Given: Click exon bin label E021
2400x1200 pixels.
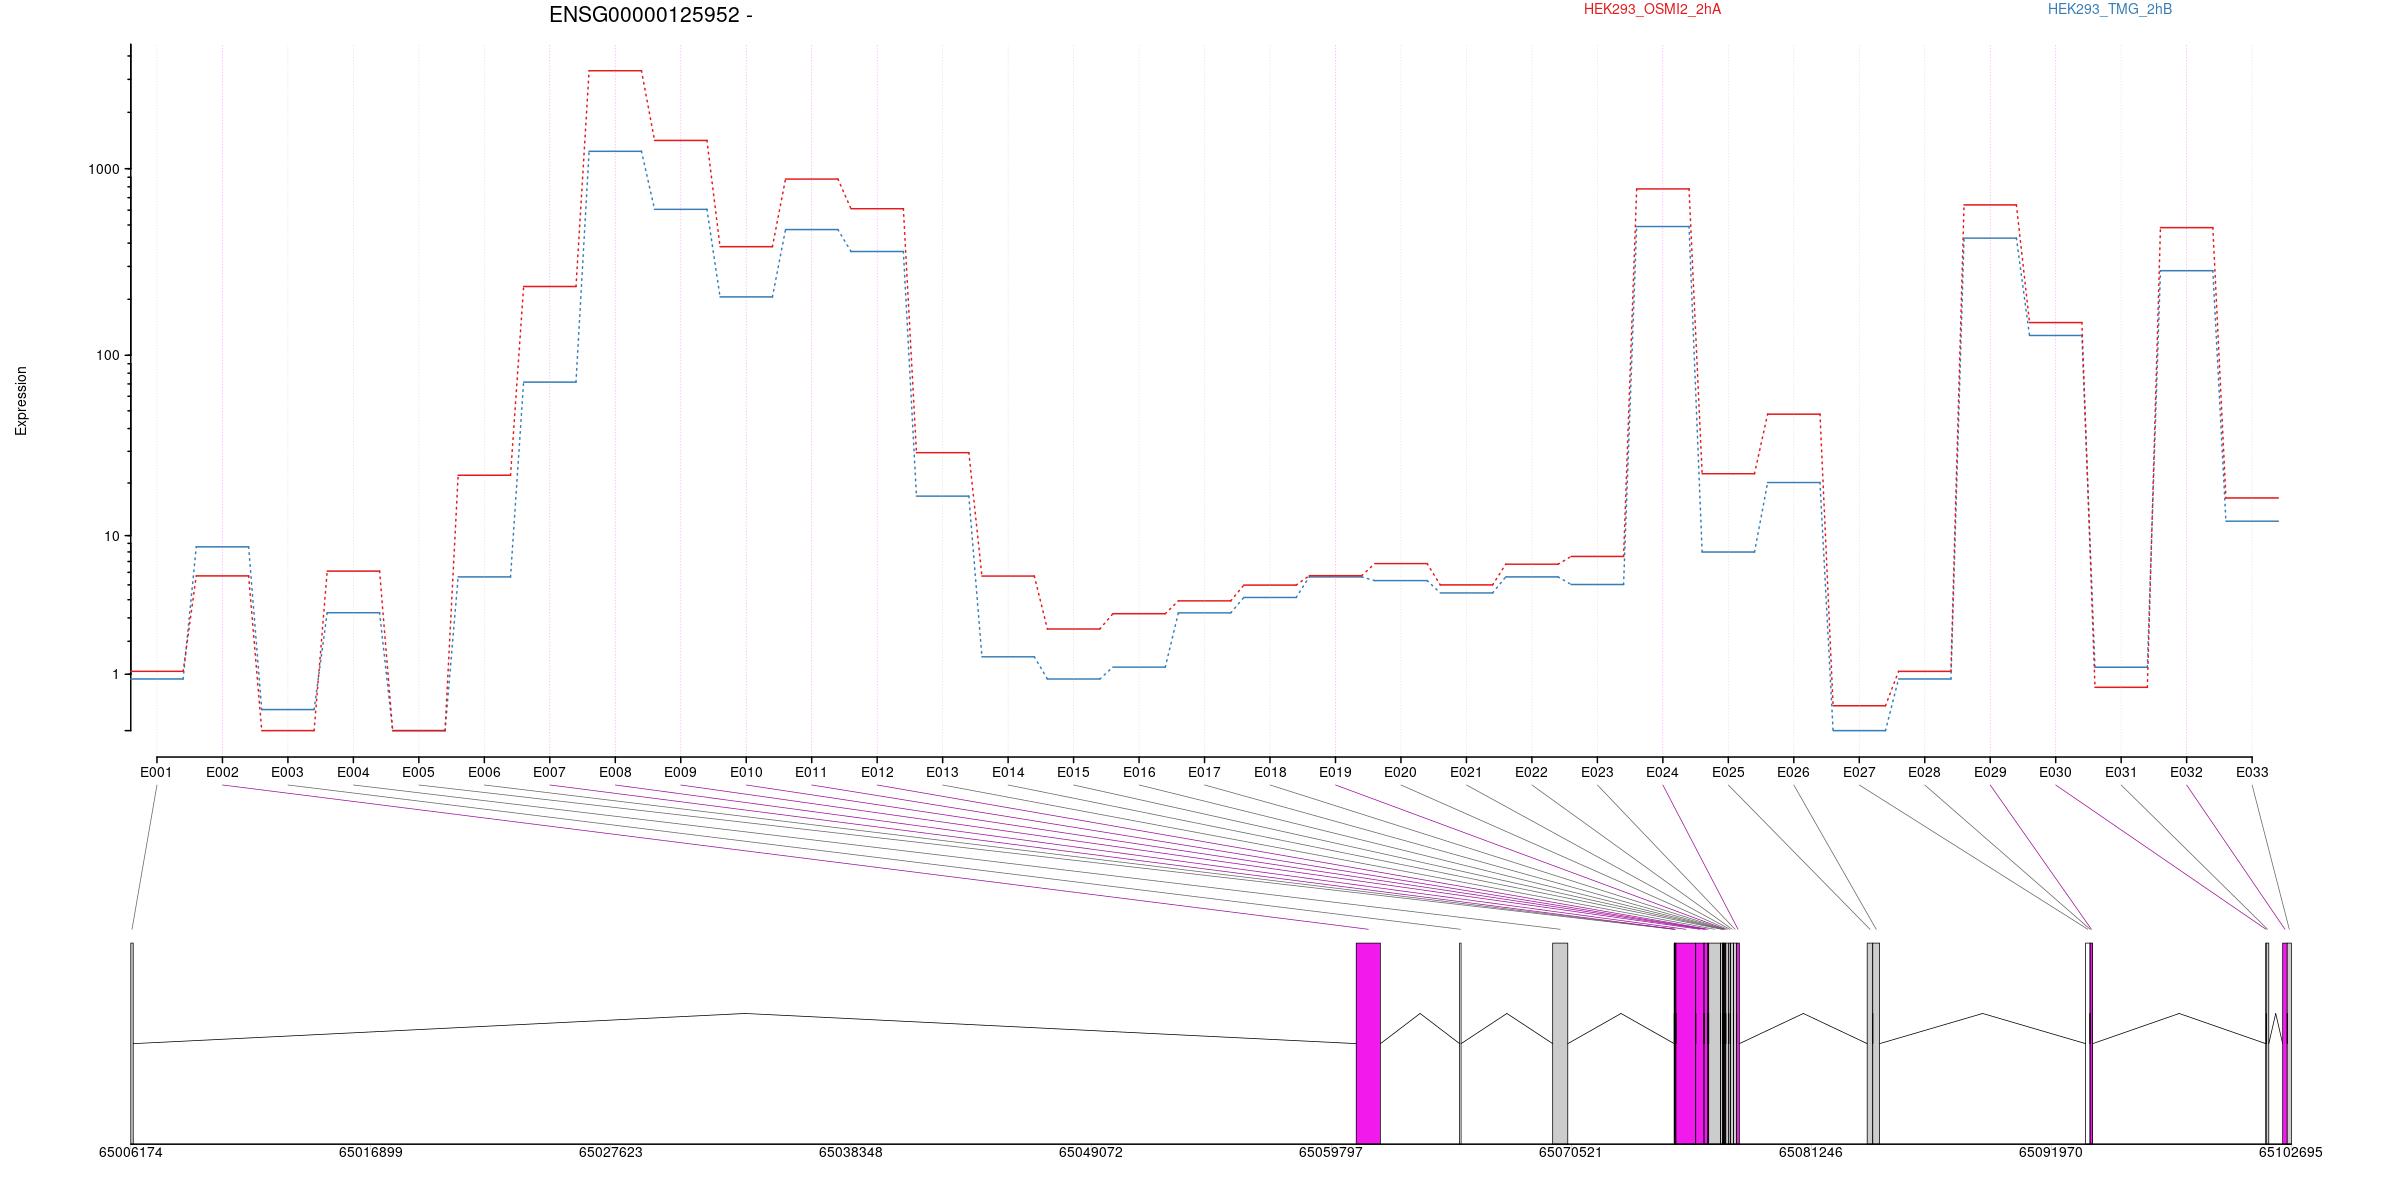Looking at the screenshot, I should [1466, 772].
